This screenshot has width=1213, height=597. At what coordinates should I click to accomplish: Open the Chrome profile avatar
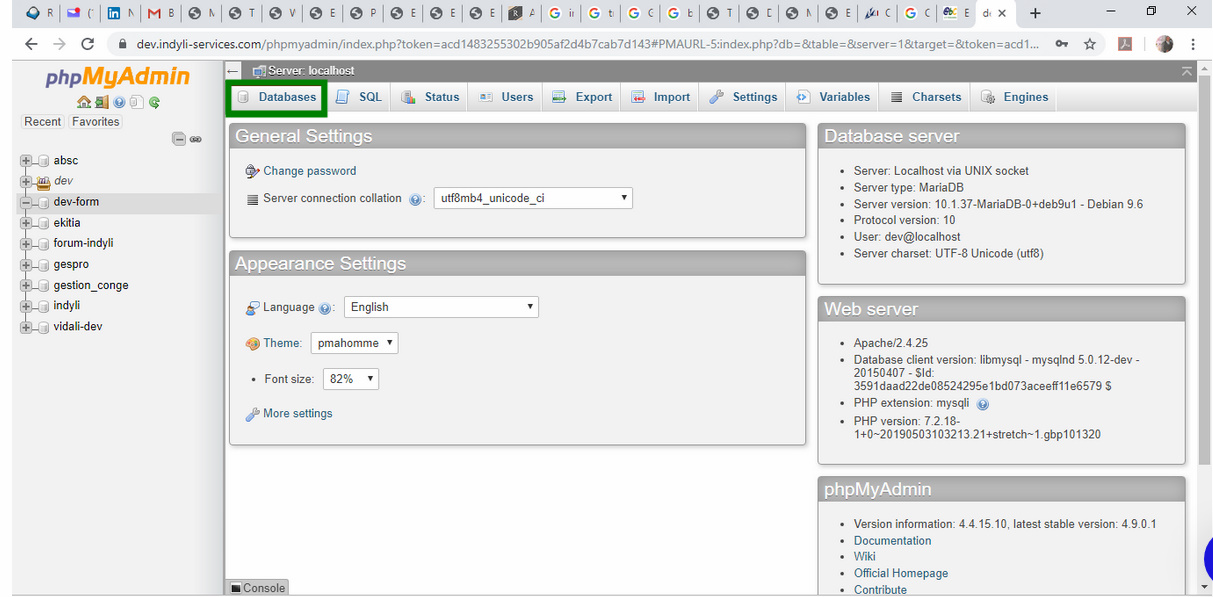coord(1164,44)
